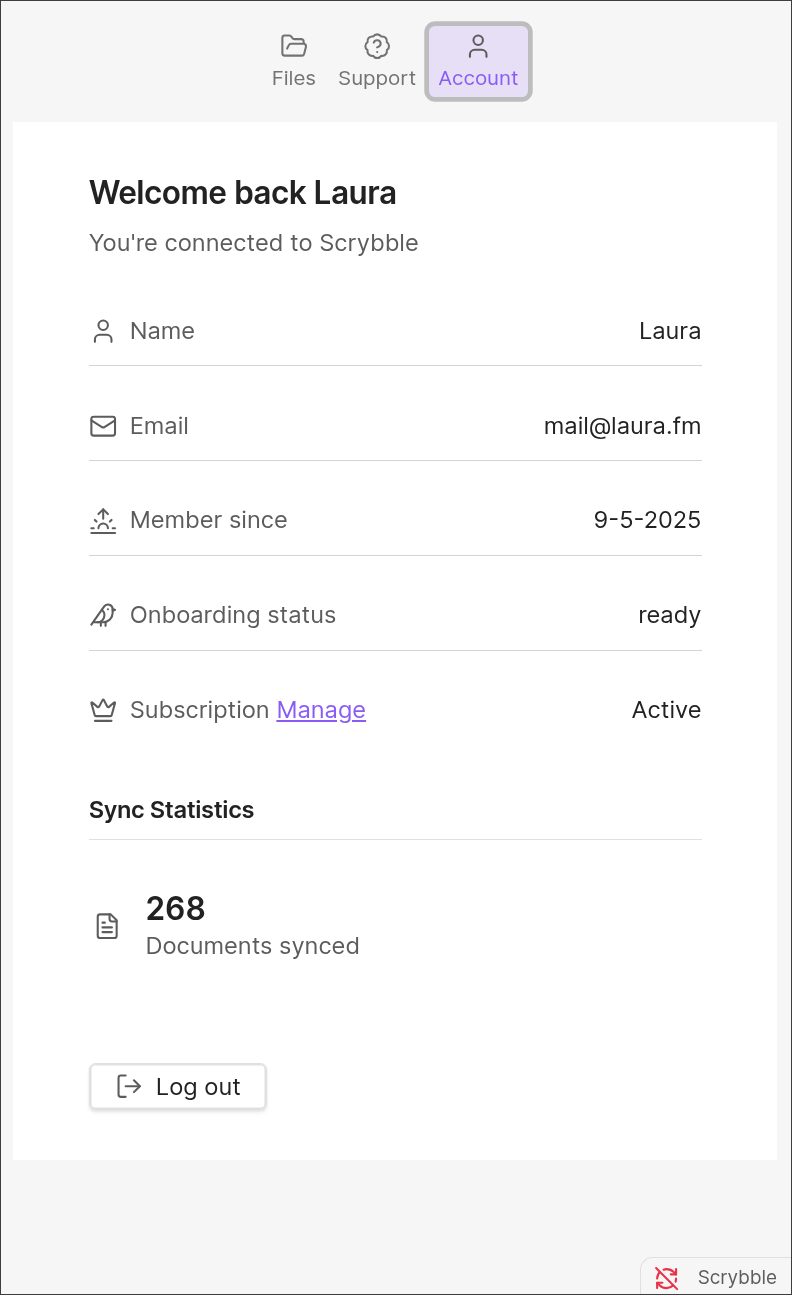Click the 268 documents synced count
Viewport: 792px width, 1295px height.
tap(176, 908)
